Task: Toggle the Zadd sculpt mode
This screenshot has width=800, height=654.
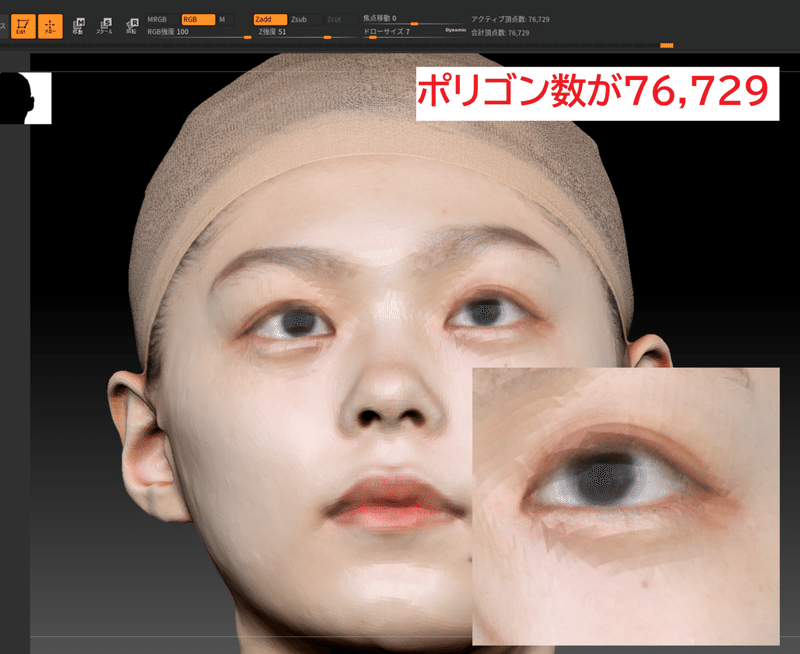Action: tap(270, 19)
